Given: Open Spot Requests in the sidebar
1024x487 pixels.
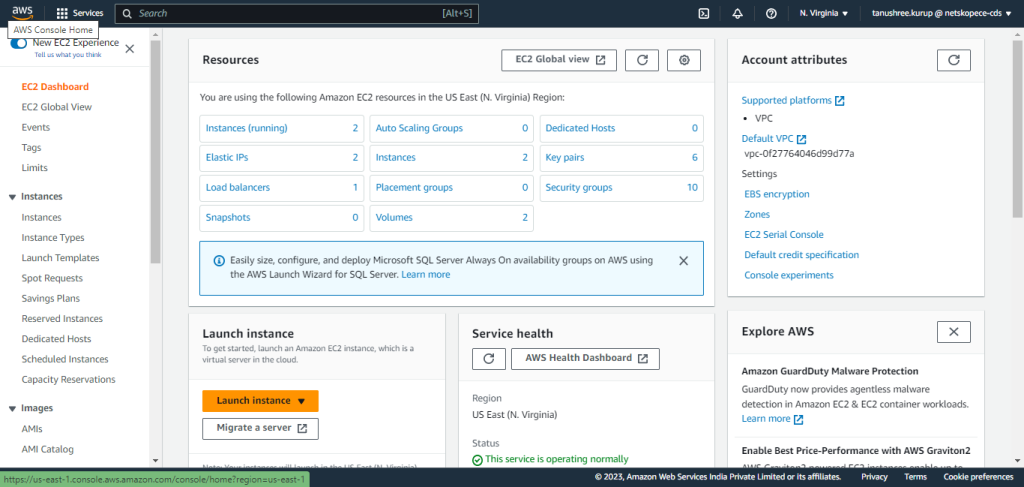Looking at the screenshot, I should pos(52,278).
